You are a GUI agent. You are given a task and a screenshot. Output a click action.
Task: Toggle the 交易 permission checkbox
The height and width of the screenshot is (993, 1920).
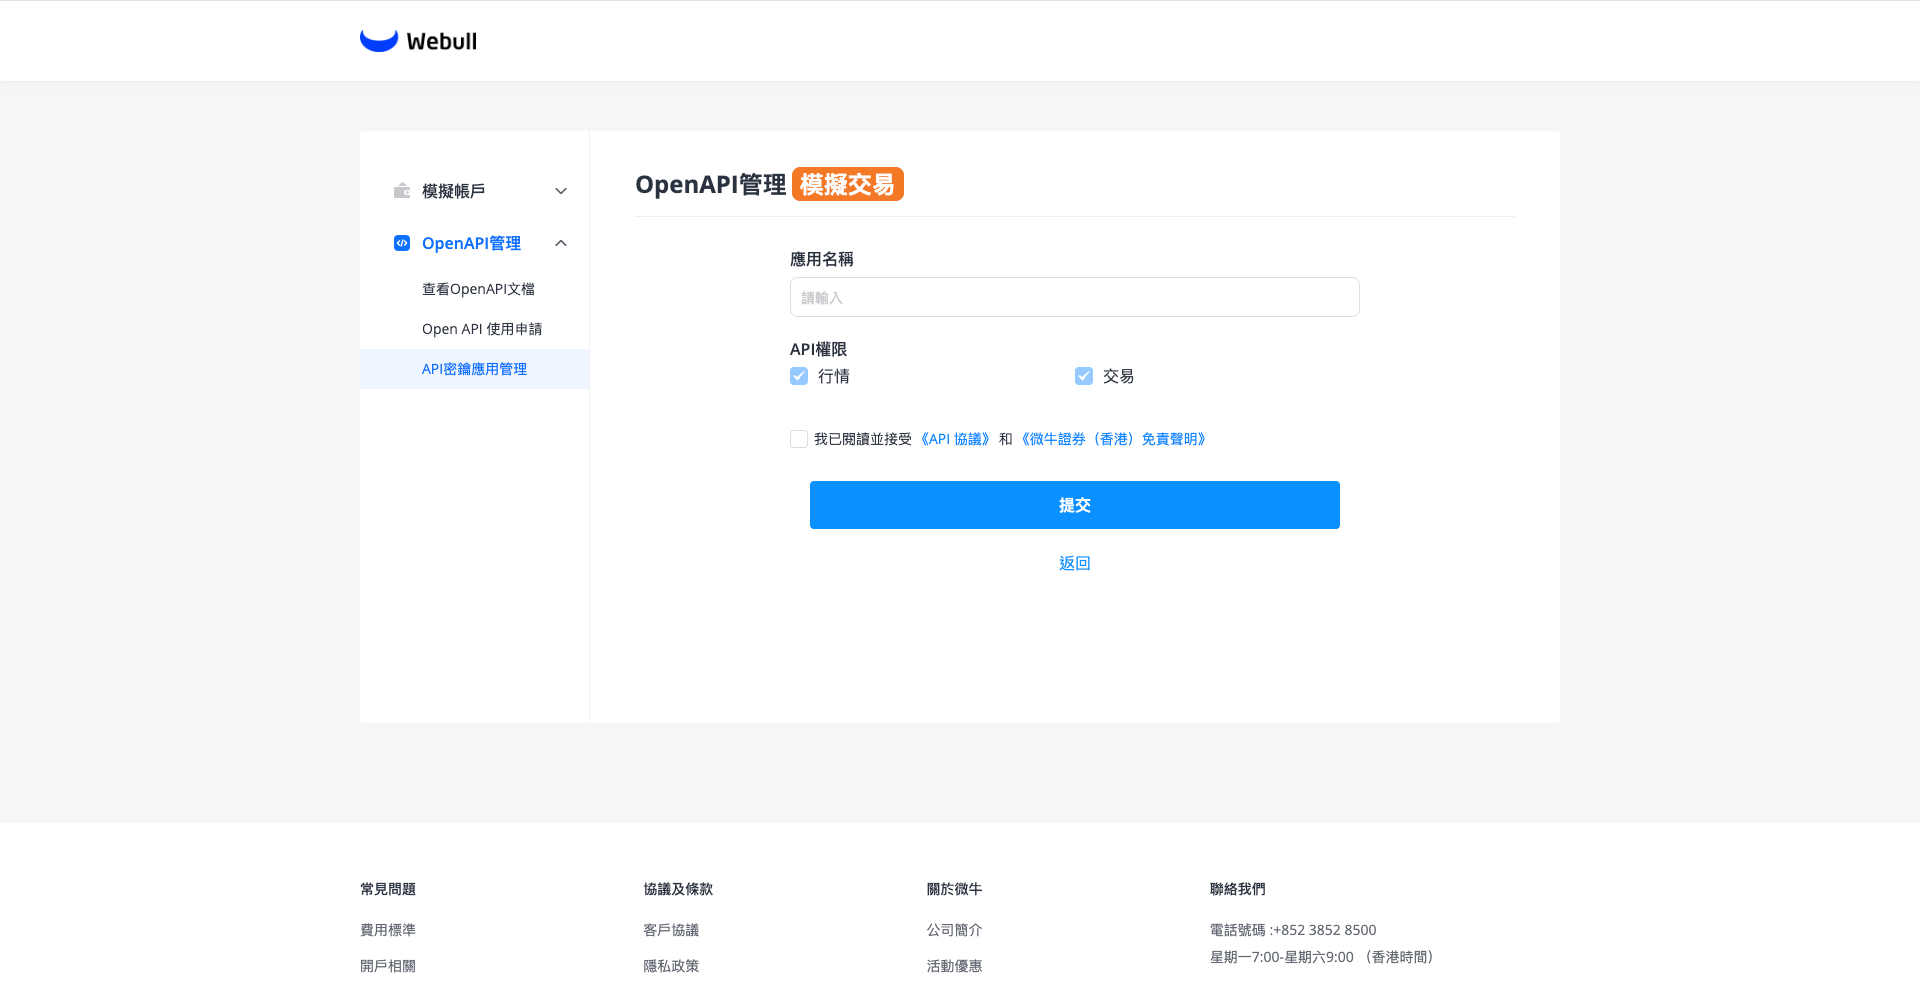point(1084,376)
